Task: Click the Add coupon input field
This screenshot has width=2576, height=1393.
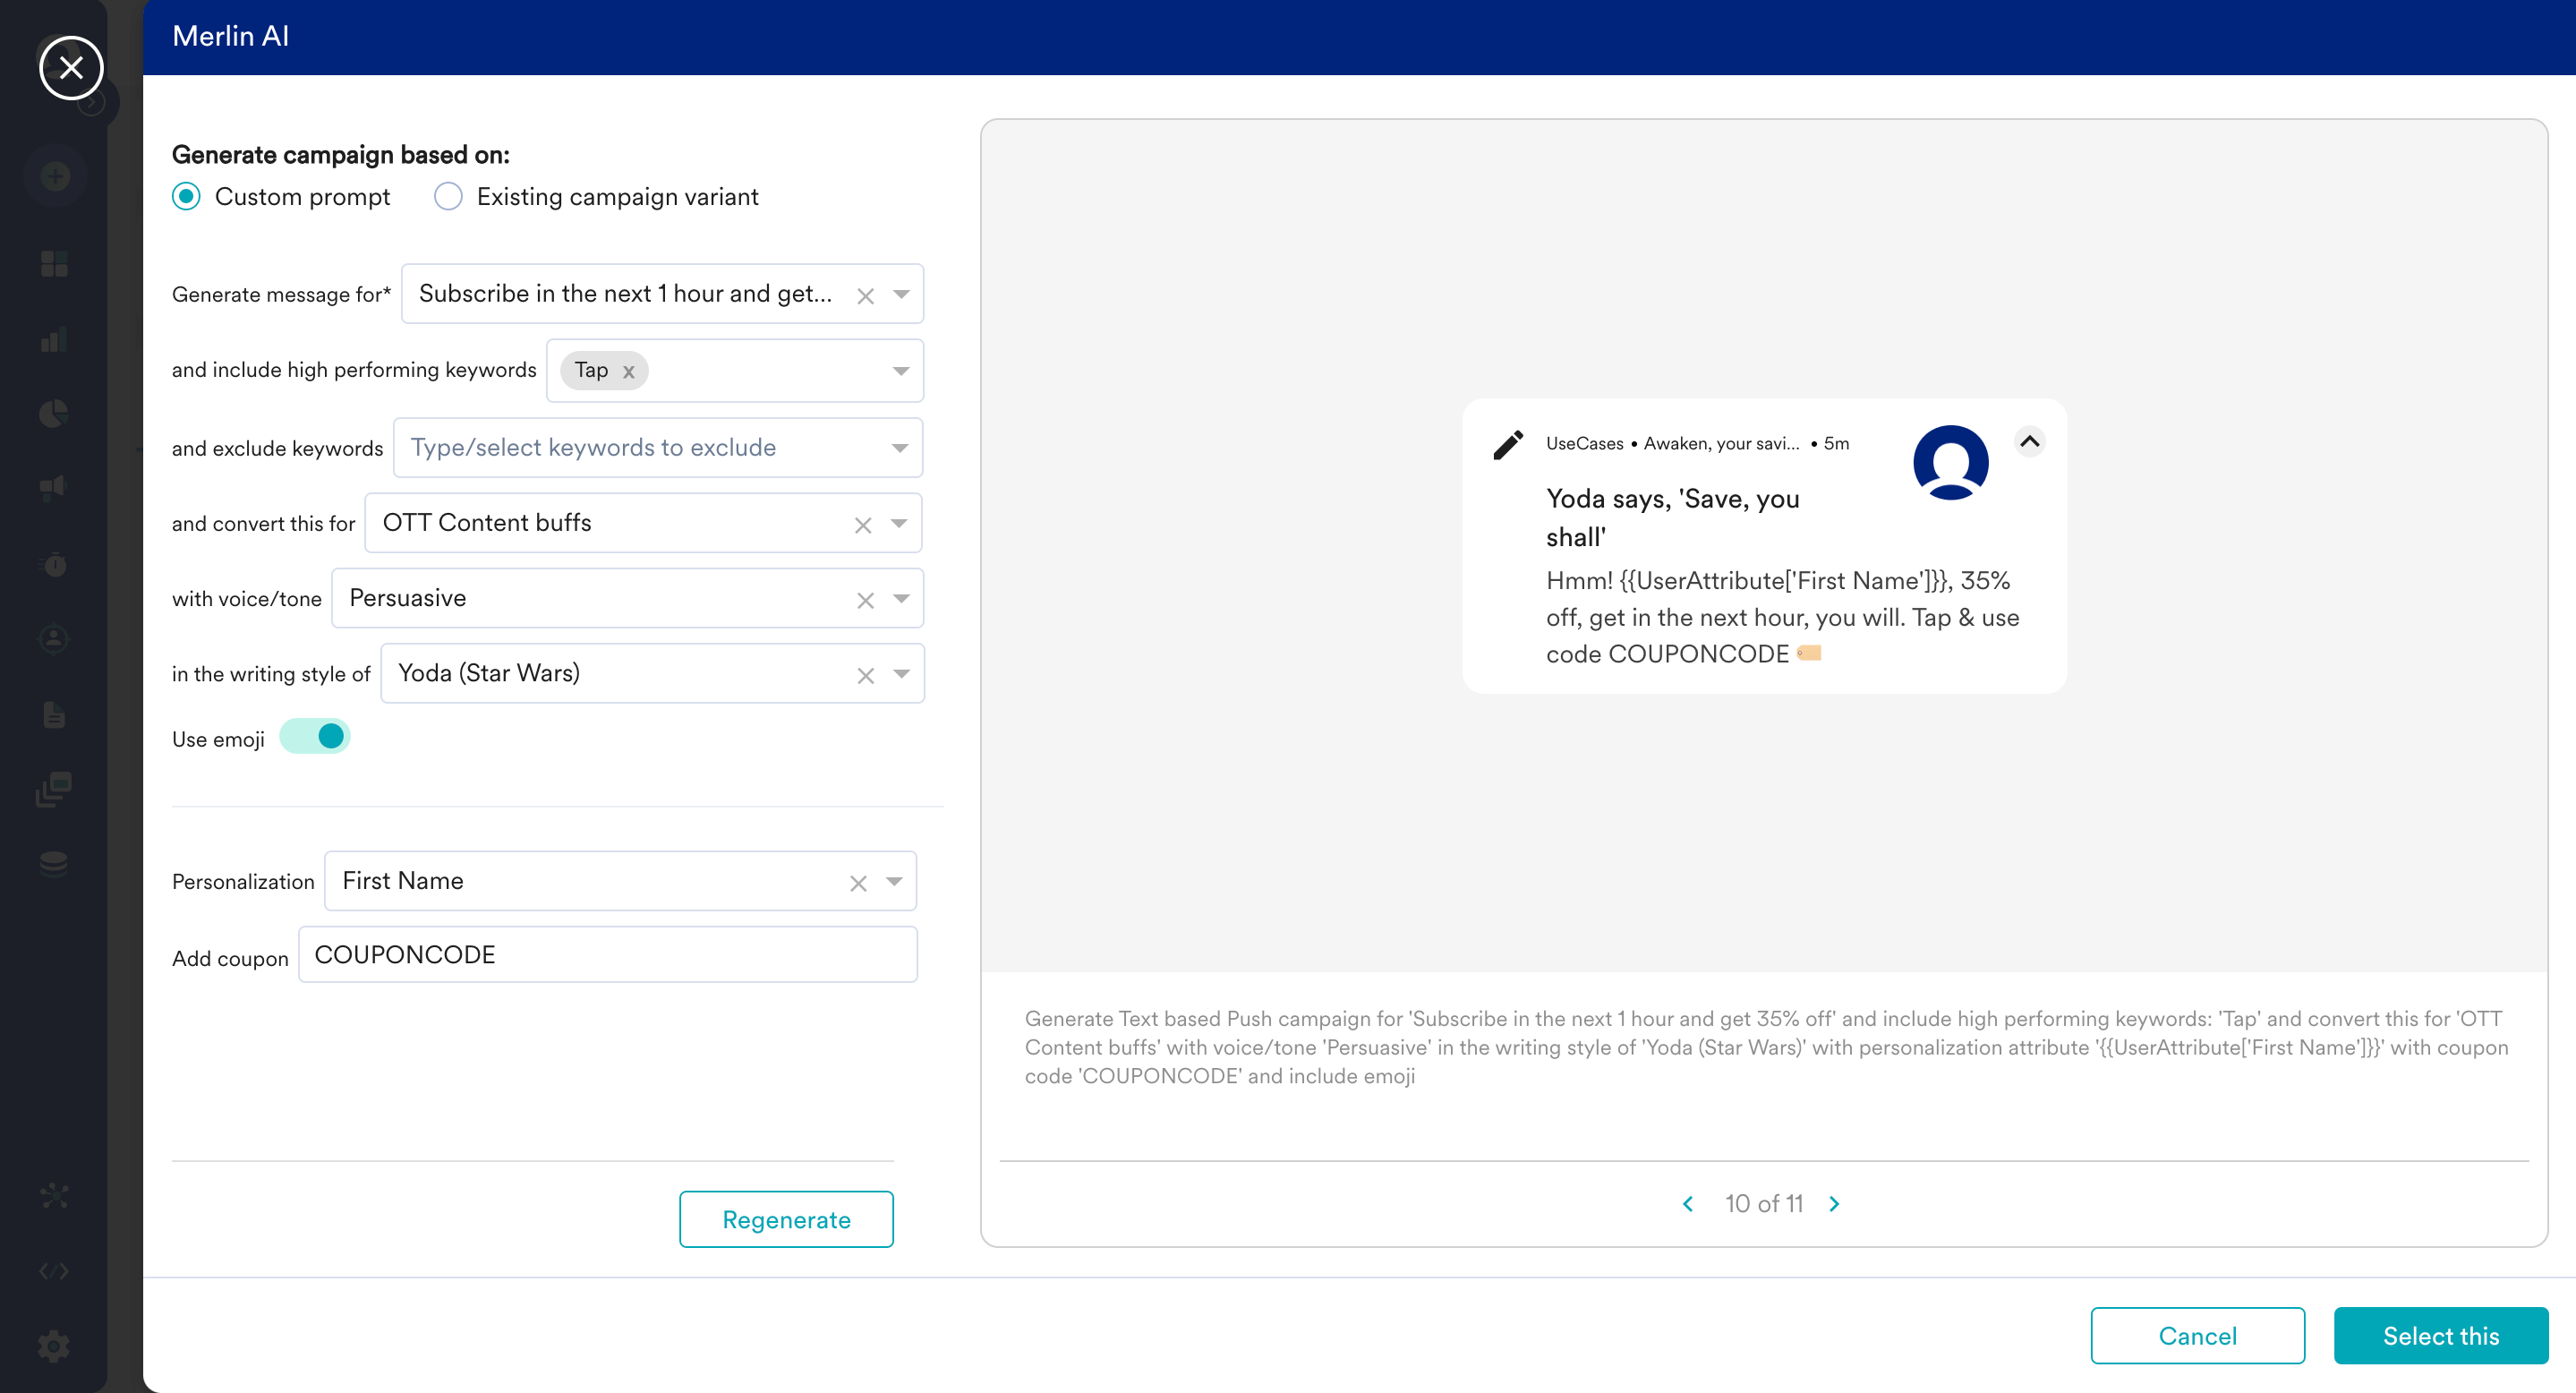Action: point(608,954)
